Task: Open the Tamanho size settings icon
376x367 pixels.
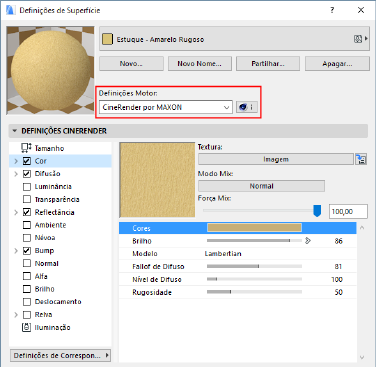Action: 26,148
